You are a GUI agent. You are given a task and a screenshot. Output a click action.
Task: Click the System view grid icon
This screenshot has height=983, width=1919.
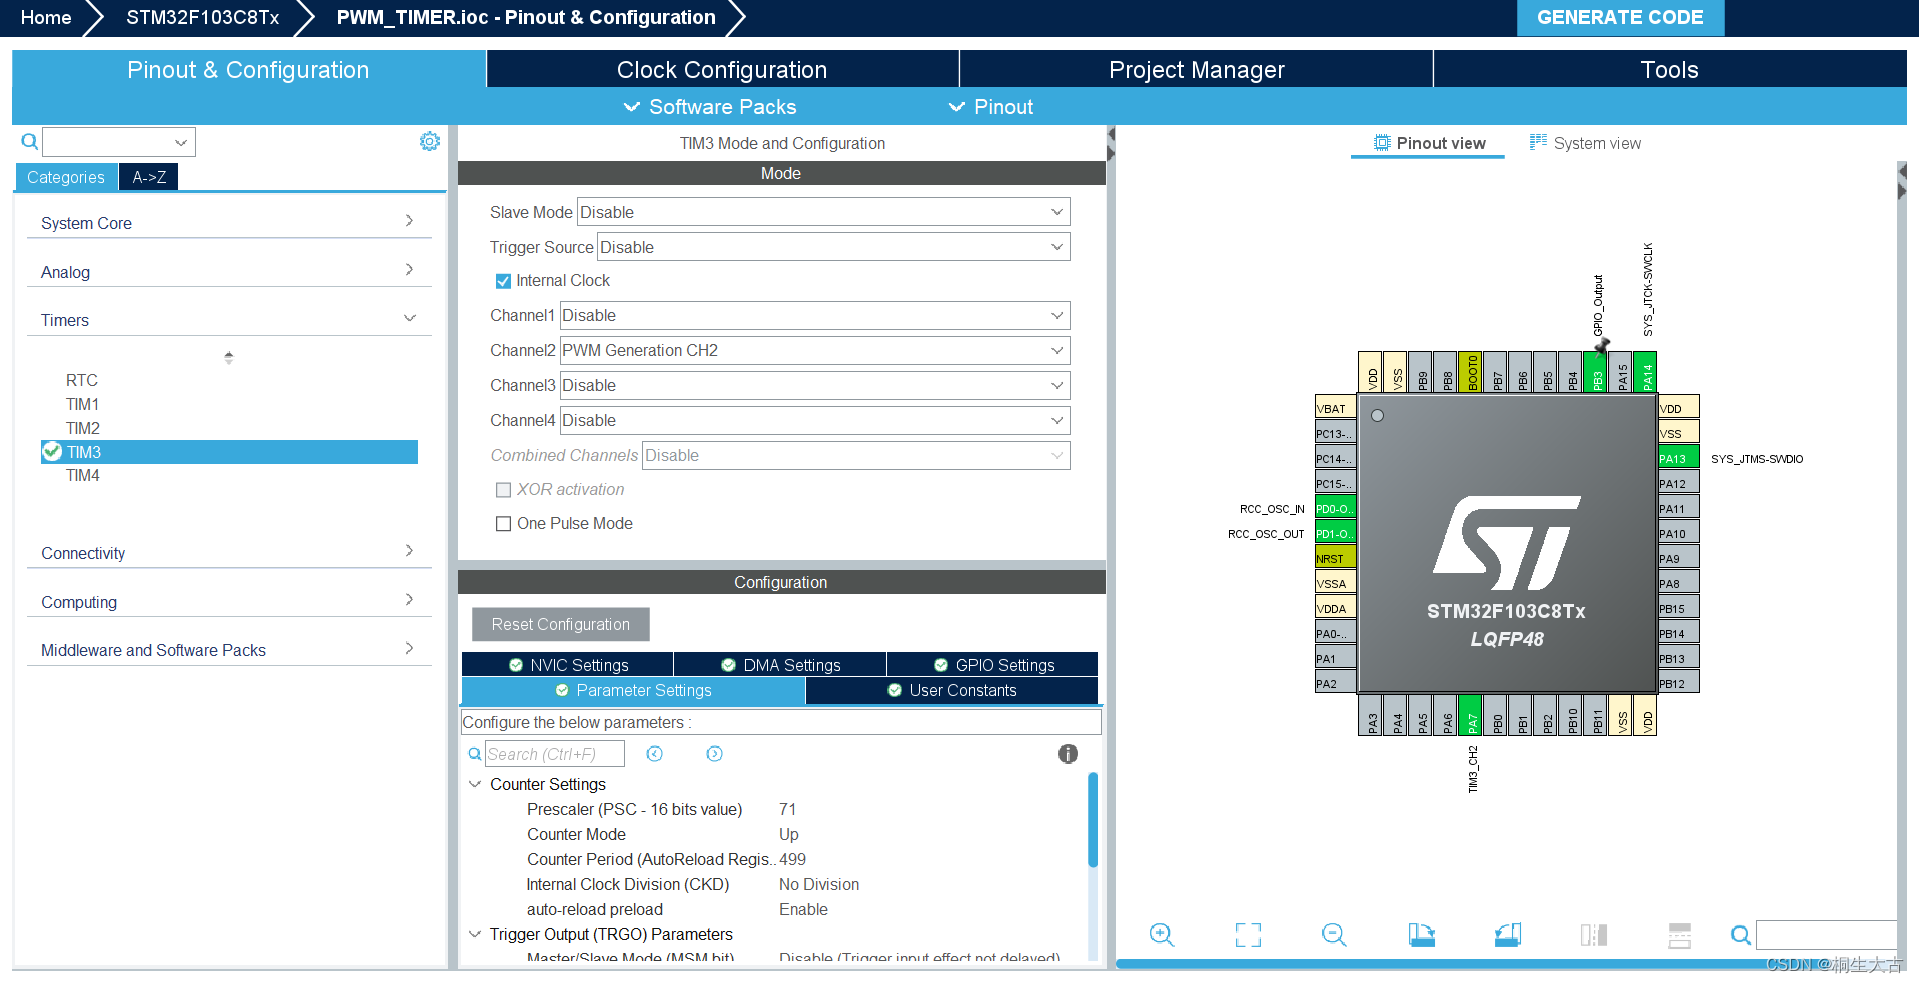click(x=1538, y=142)
